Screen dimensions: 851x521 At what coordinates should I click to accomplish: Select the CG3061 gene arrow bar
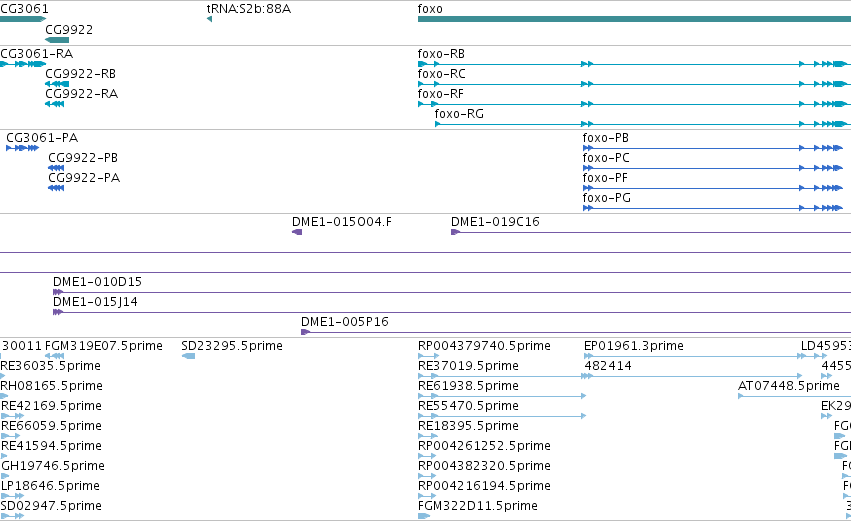23,20
